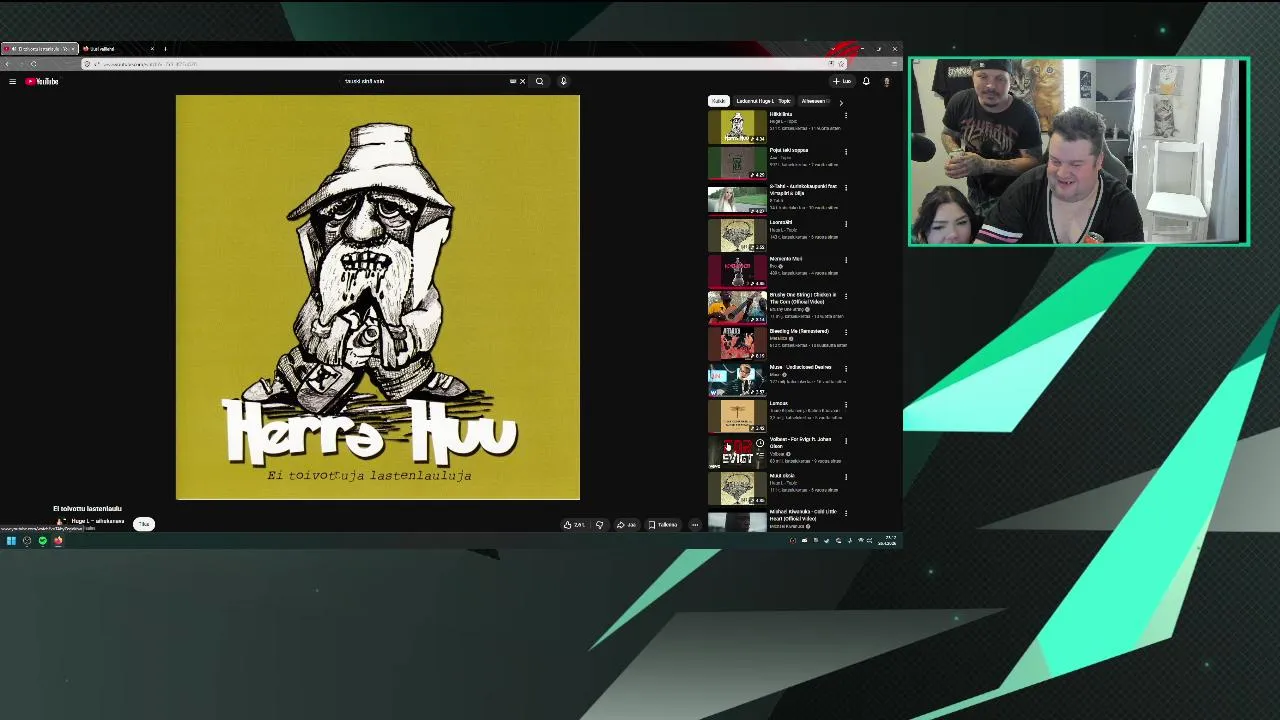Open options menu for 'Pojat leki soppaa'

846,152
